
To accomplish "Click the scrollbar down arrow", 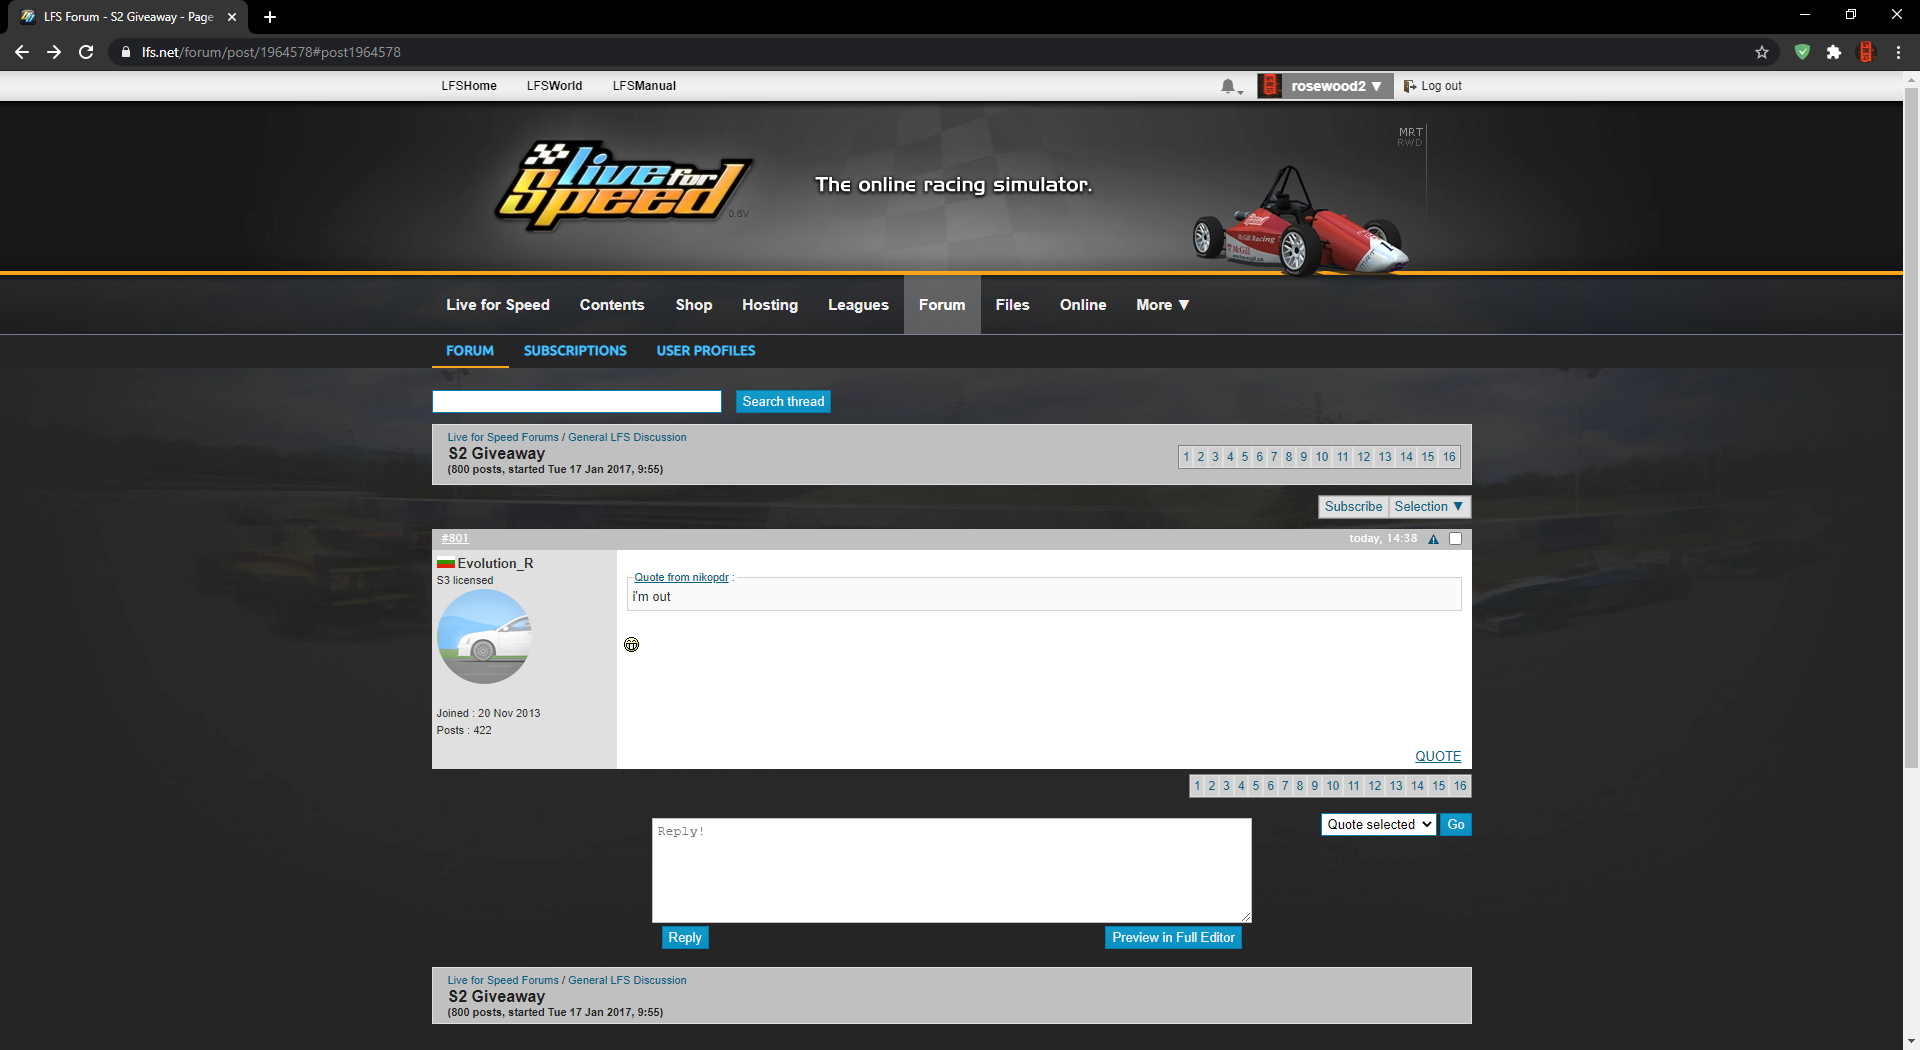I will point(1911,1041).
